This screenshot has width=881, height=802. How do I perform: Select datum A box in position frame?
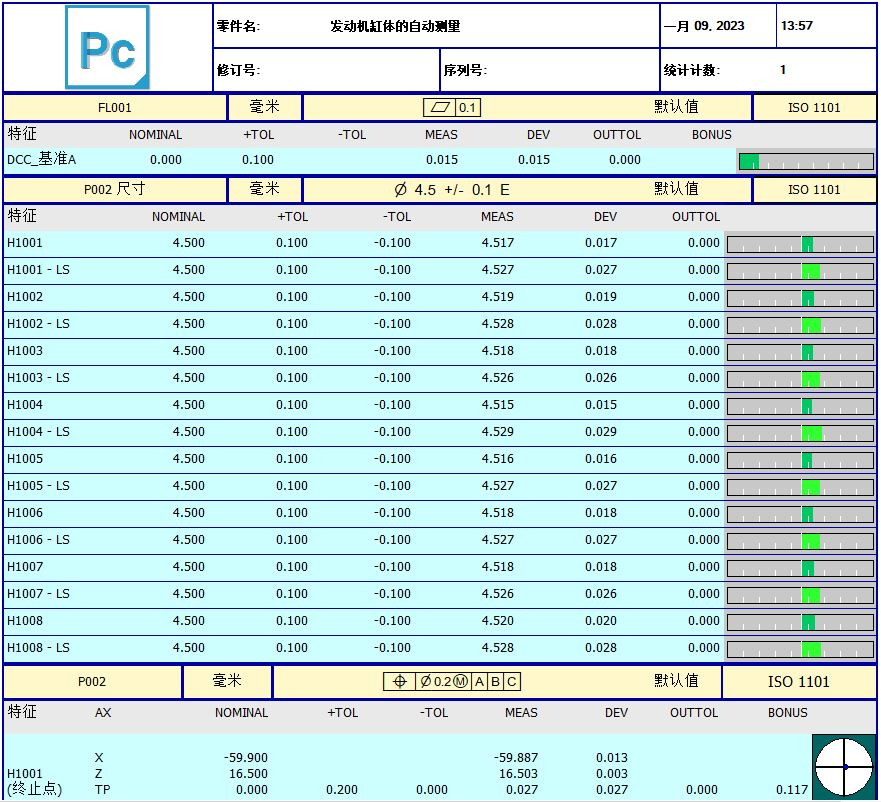point(479,682)
